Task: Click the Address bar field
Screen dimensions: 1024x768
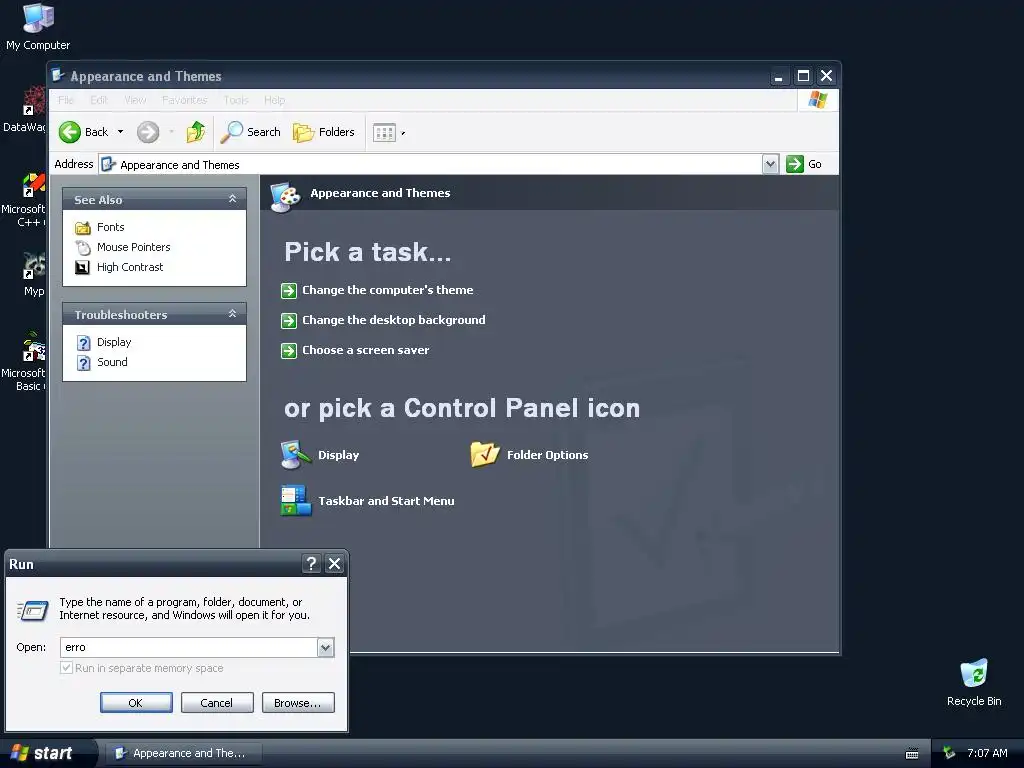Action: pyautogui.click(x=431, y=164)
